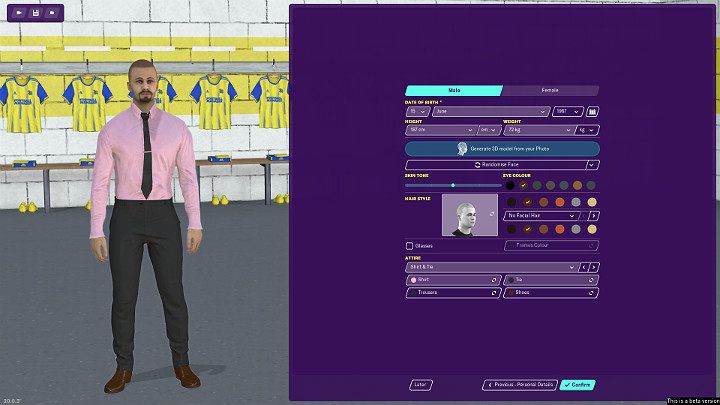Pick light brown in the hair colour row
Screen dimensions: 720x405
pyautogui.click(x=544, y=202)
